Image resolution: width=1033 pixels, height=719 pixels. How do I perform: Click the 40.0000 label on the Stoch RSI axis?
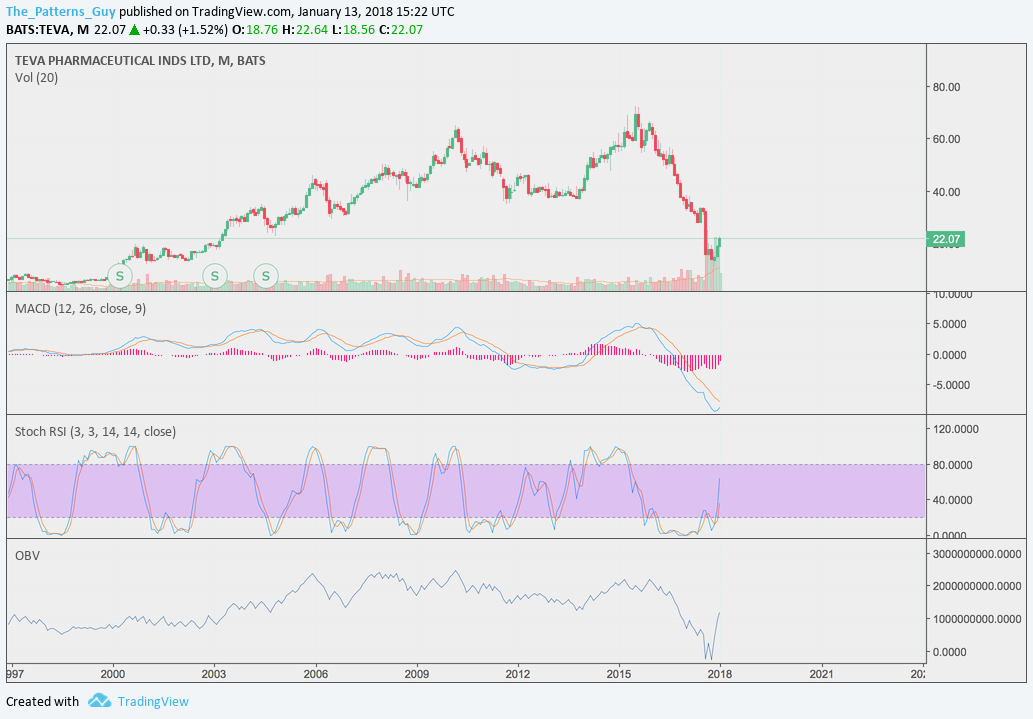pyautogui.click(x=953, y=500)
